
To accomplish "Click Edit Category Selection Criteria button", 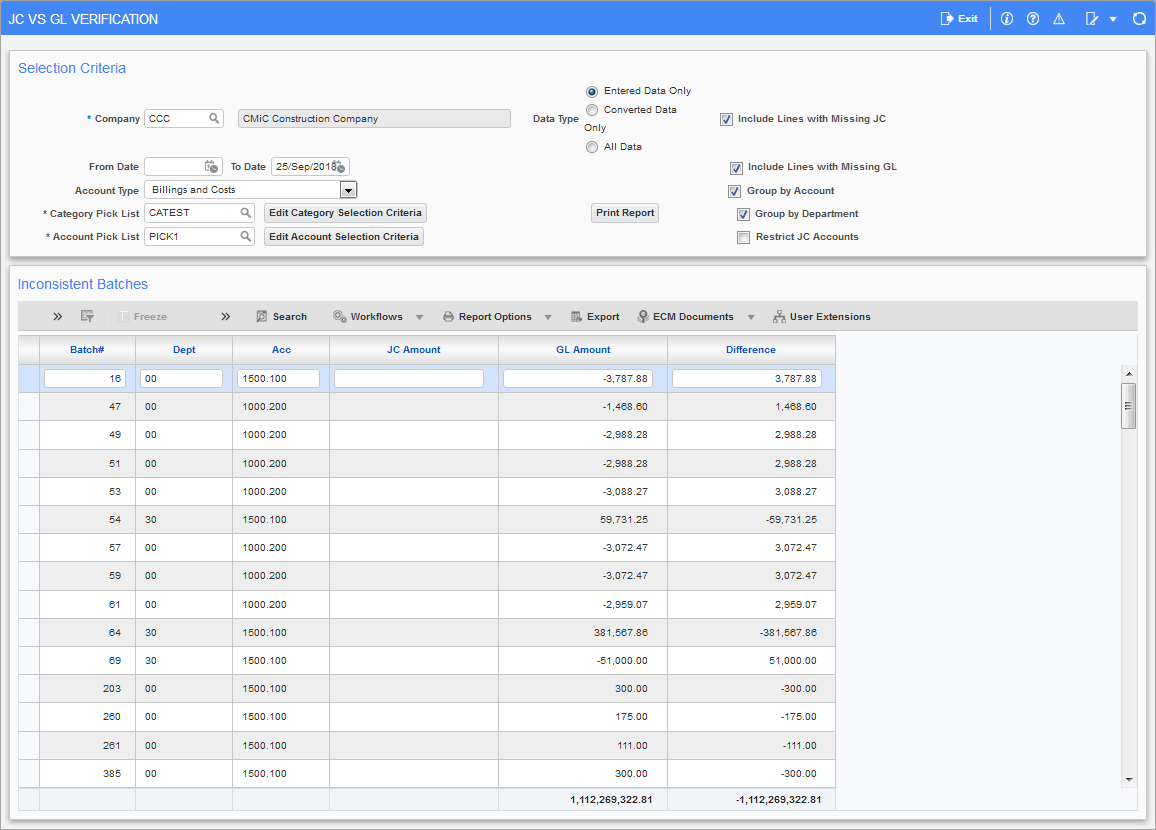I will [x=345, y=213].
